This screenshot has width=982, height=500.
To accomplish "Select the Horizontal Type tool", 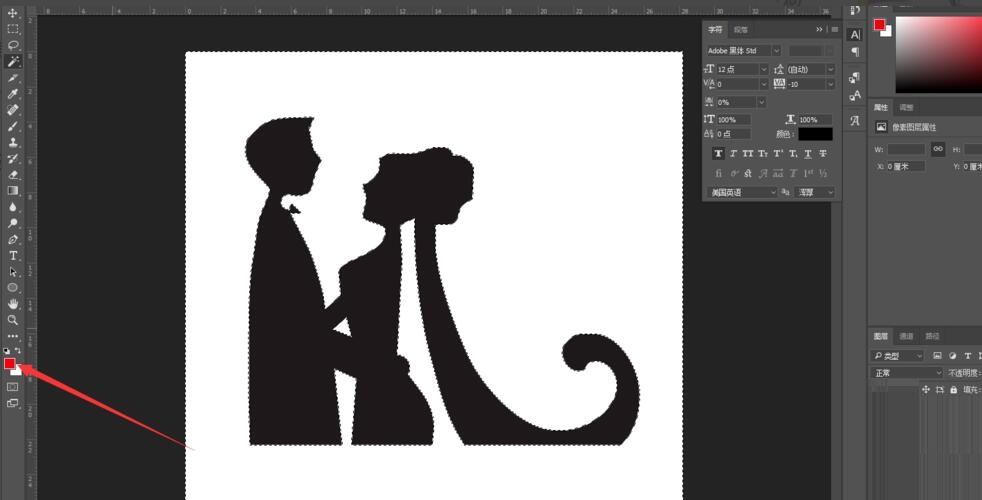I will coord(13,256).
